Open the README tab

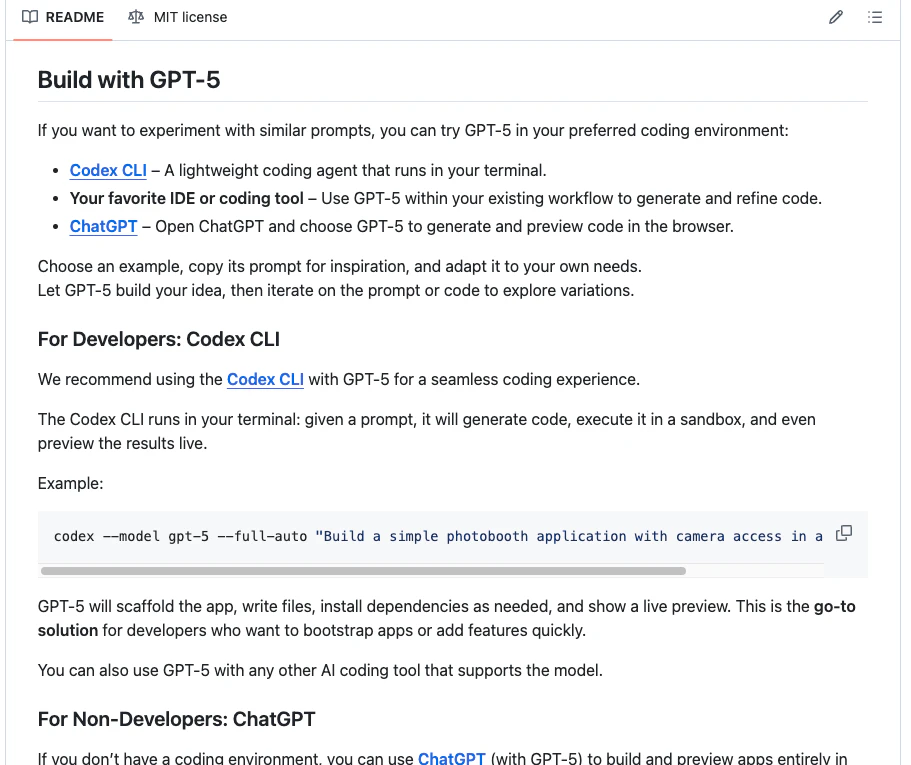63,17
